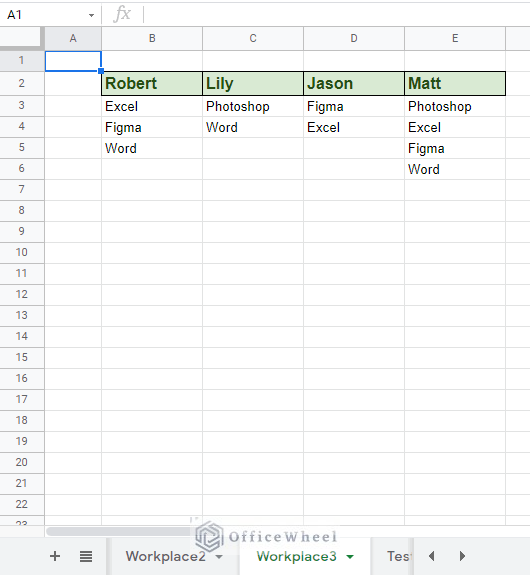
Task: Open the Name box dropdown arrow
Action: 91,15
